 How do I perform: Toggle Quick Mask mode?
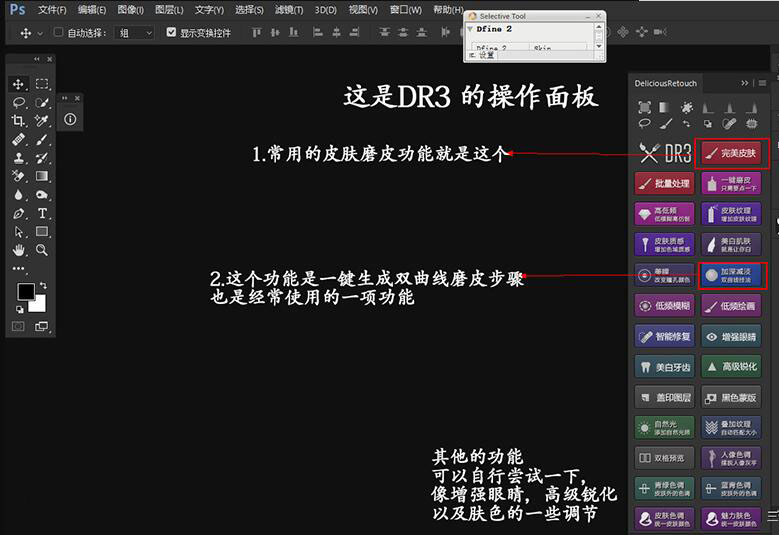pos(18,326)
